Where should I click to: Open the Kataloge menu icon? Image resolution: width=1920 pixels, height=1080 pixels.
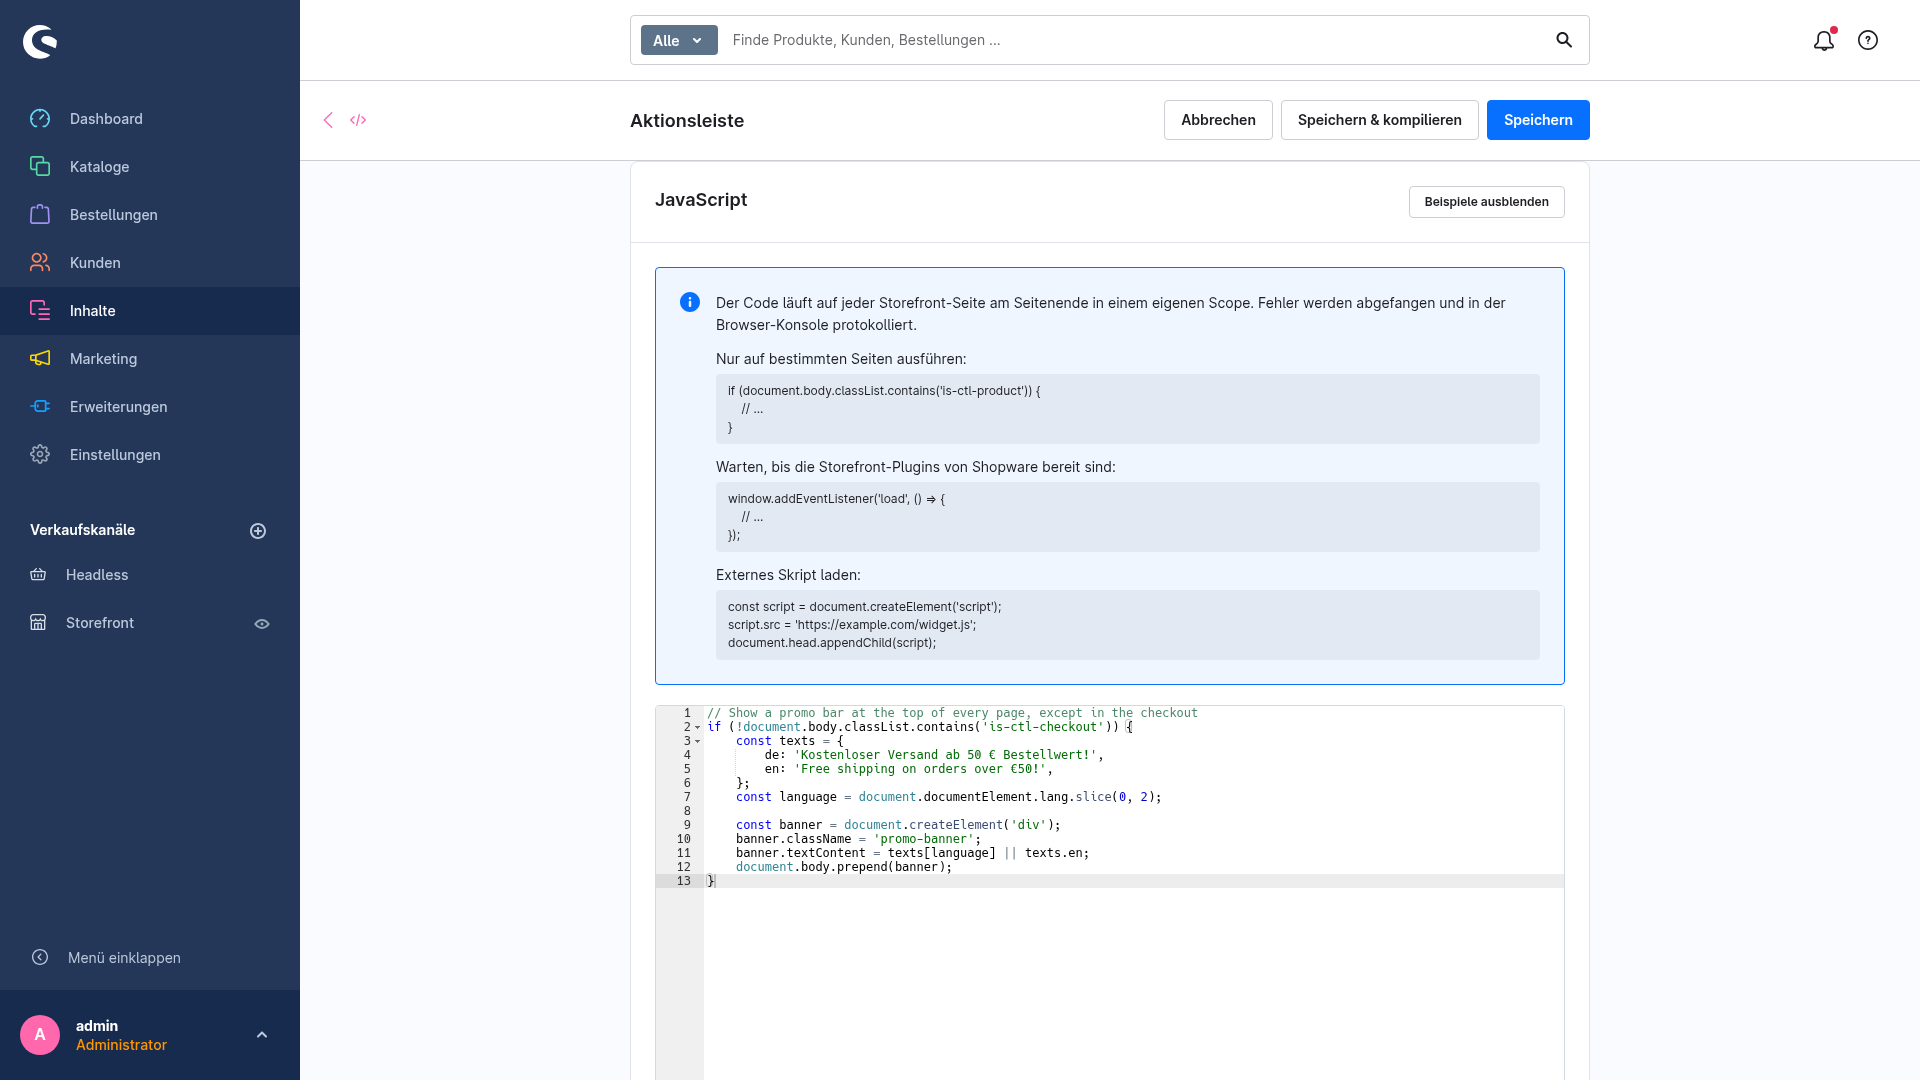[x=40, y=167]
